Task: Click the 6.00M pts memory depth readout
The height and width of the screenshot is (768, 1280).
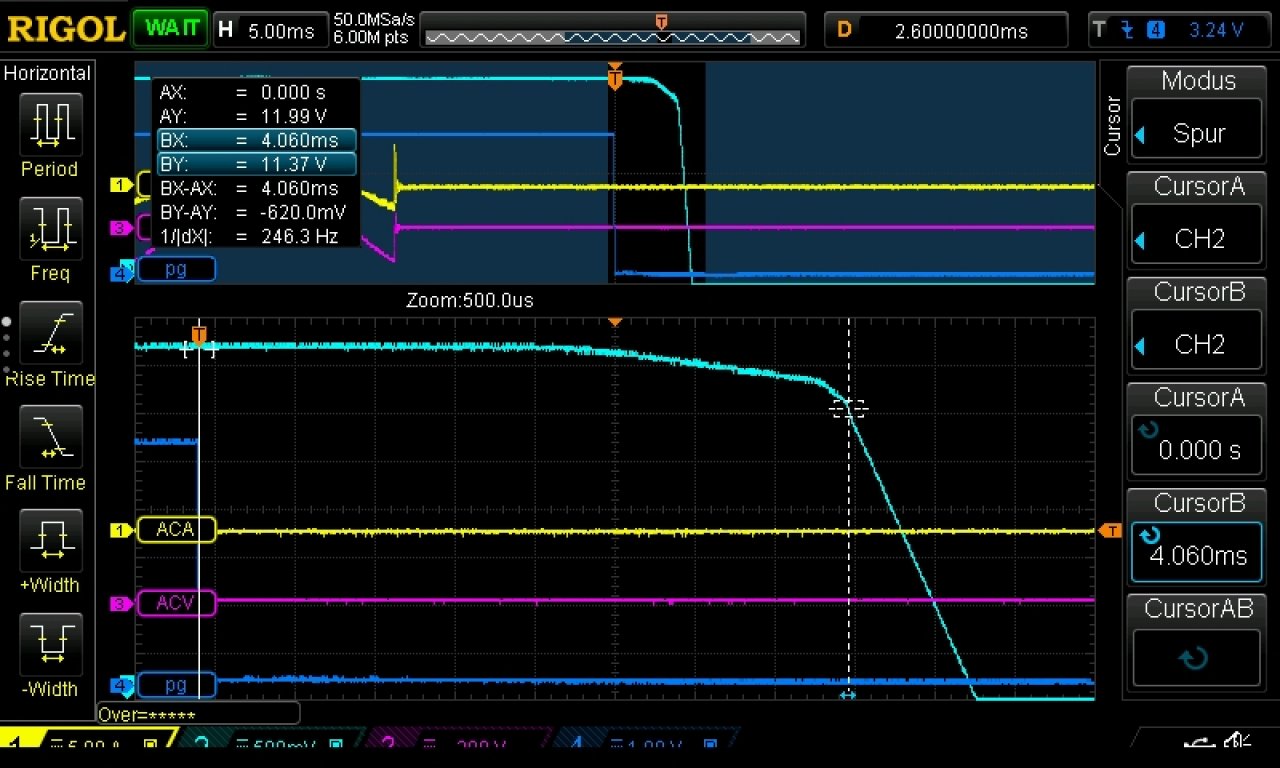Action: coord(373,37)
